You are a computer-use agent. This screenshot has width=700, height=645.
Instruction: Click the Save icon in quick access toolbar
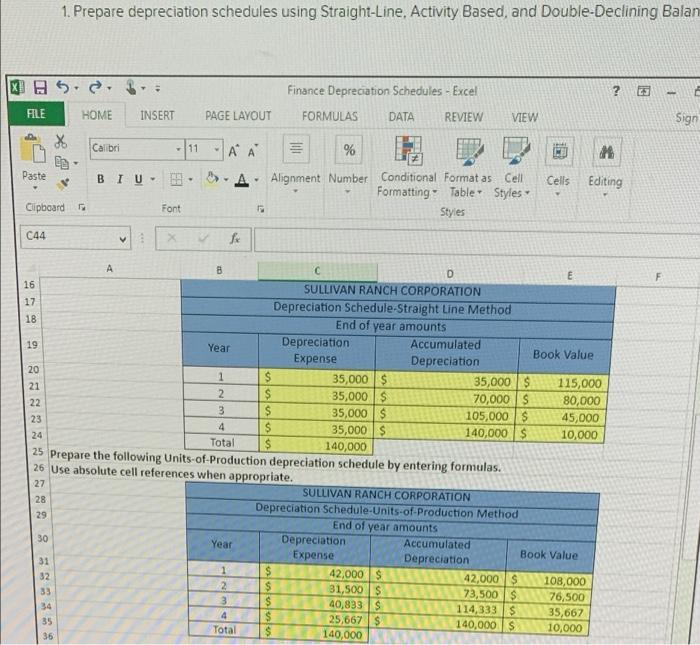point(41,87)
